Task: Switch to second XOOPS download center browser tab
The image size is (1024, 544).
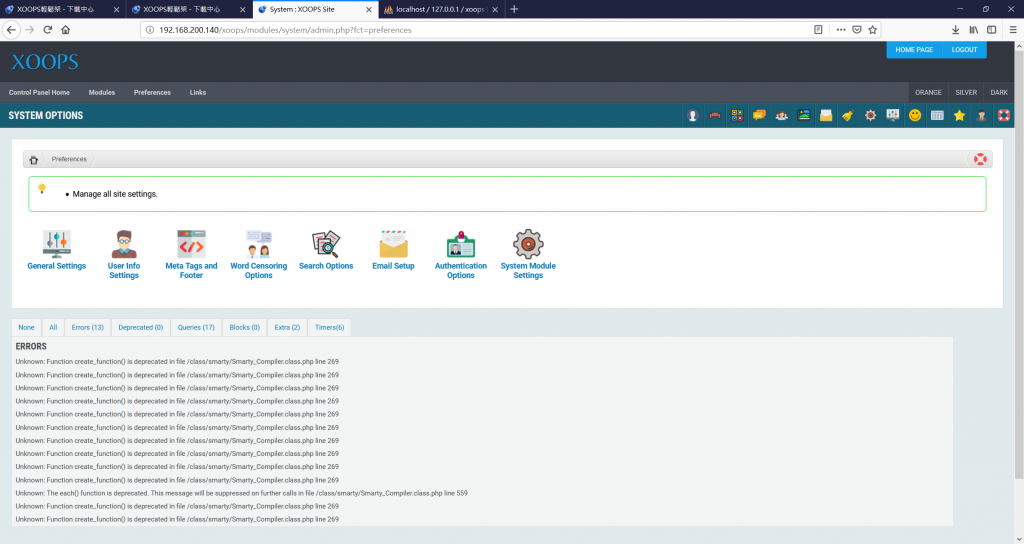Action: pos(189,9)
